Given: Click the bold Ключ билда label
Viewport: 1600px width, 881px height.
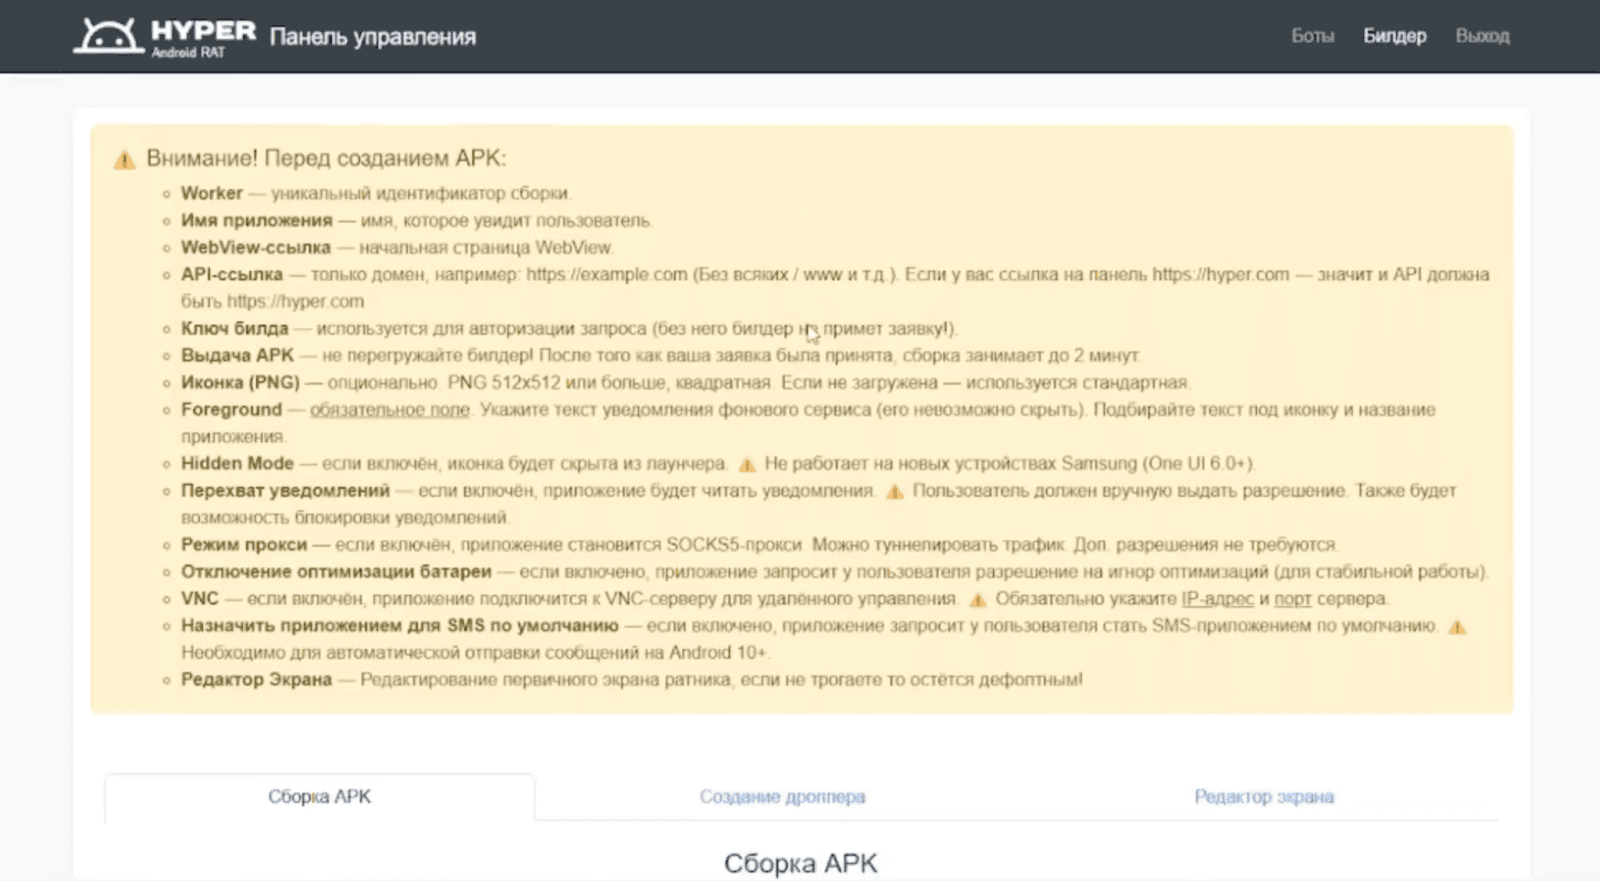Looking at the screenshot, I should click(235, 328).
